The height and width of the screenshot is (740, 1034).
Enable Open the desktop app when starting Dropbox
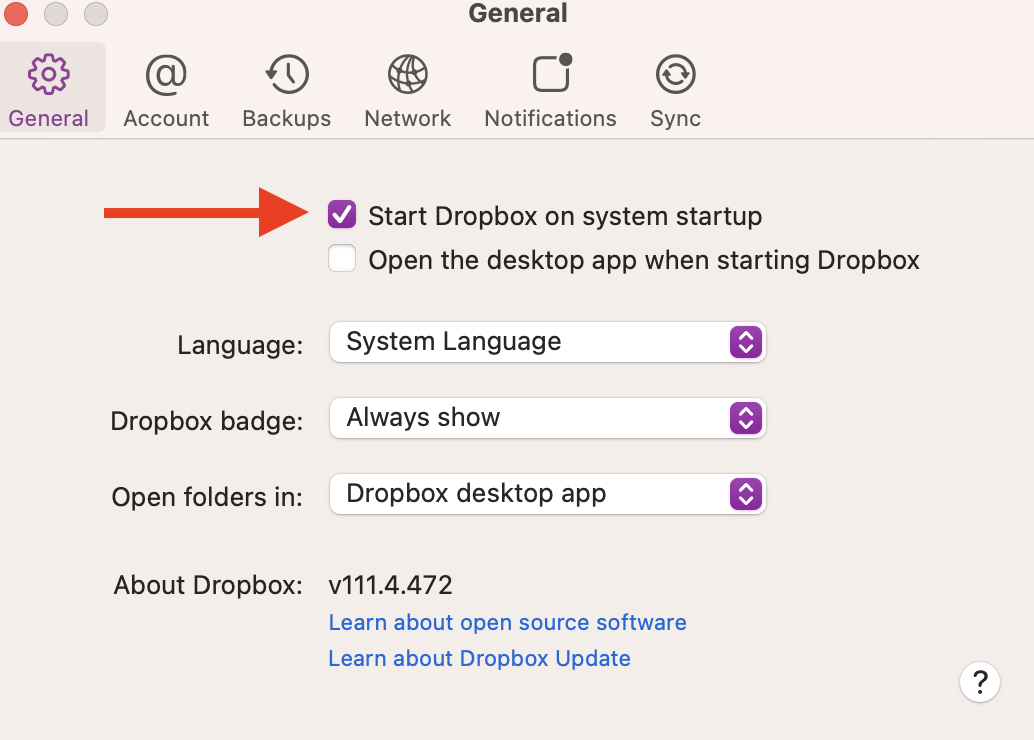(342, 259)
